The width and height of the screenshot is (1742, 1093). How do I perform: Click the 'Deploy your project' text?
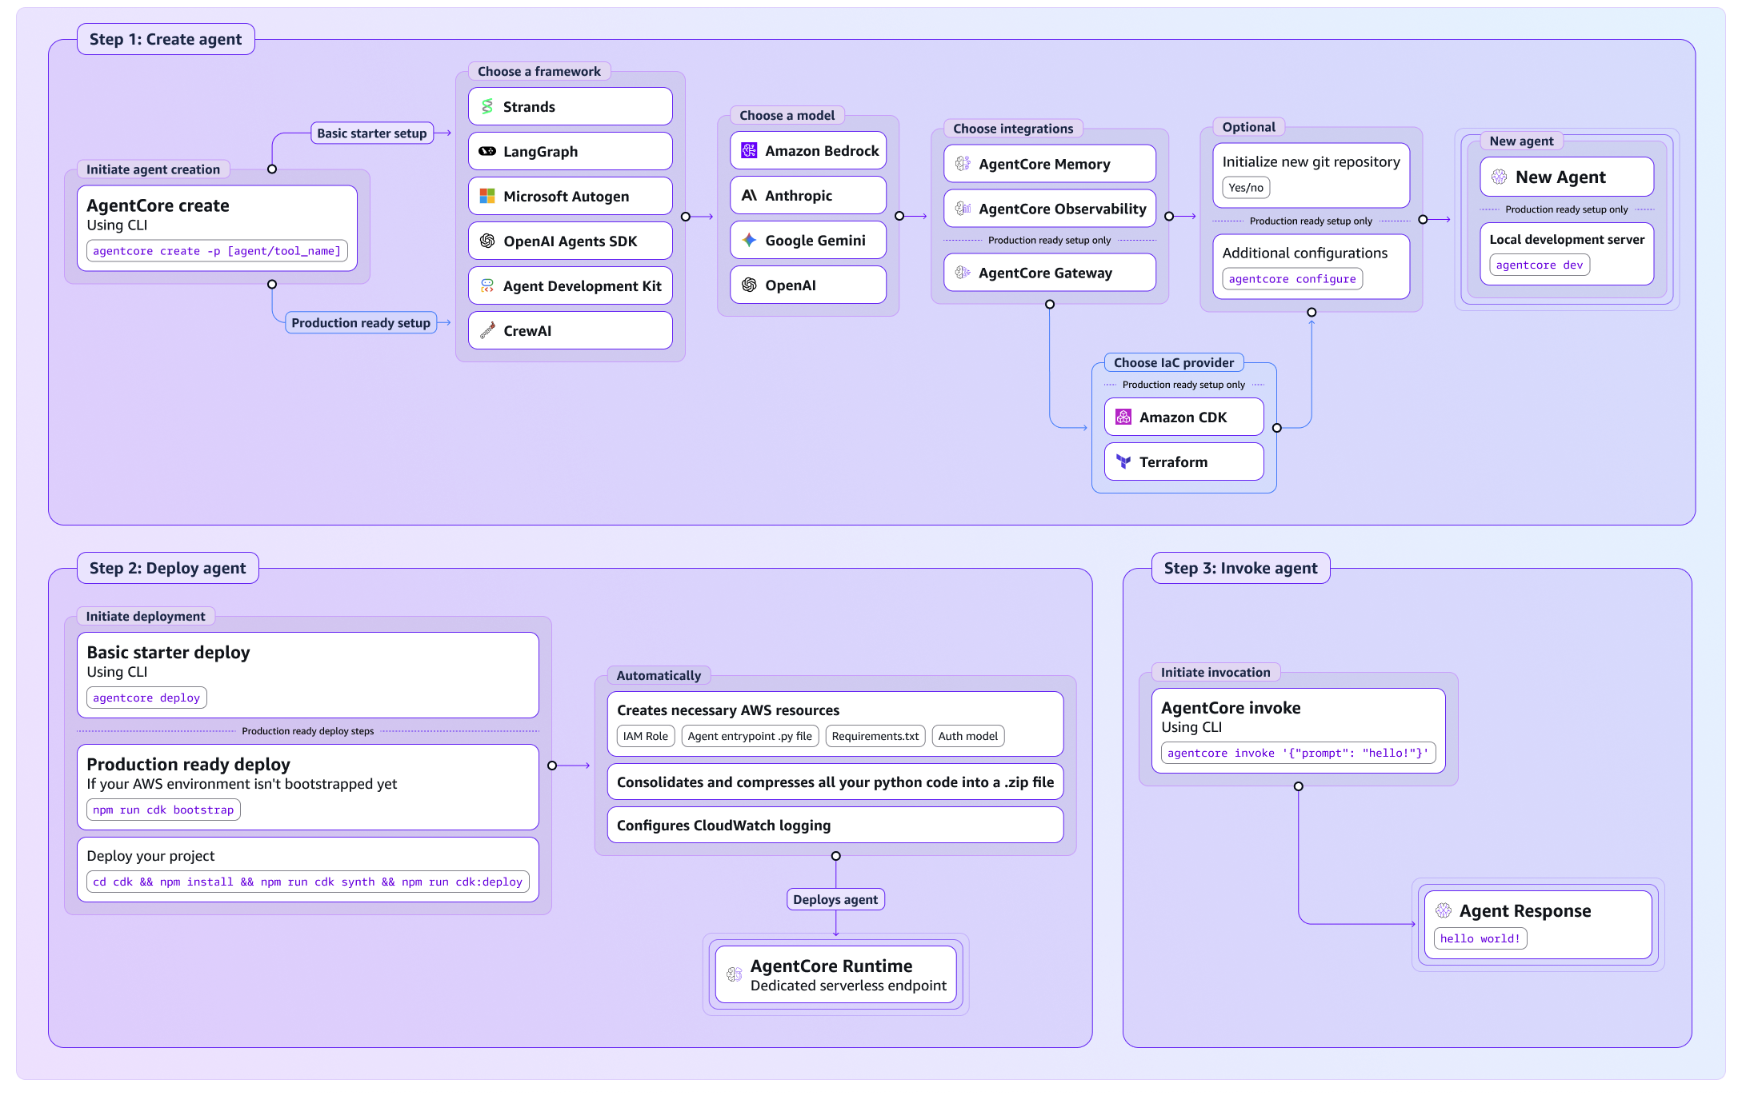click(151, 856)
